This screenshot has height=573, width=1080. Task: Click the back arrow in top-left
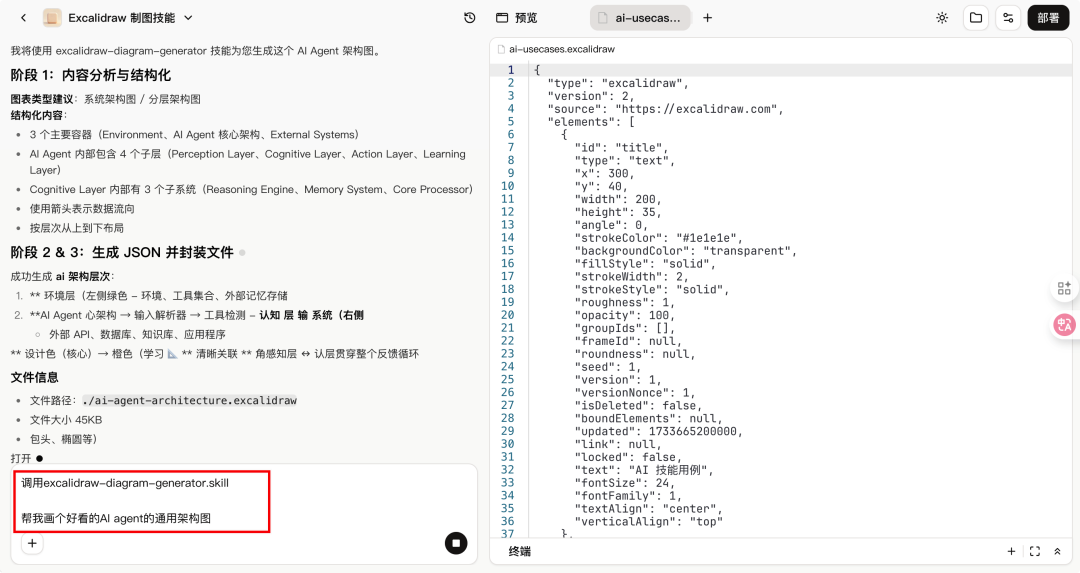23,18
